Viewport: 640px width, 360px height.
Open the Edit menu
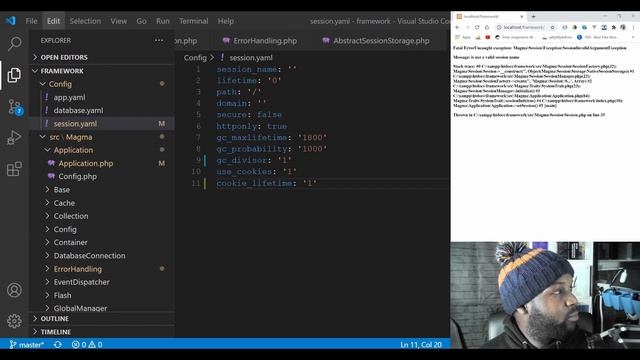pos(53,21)
